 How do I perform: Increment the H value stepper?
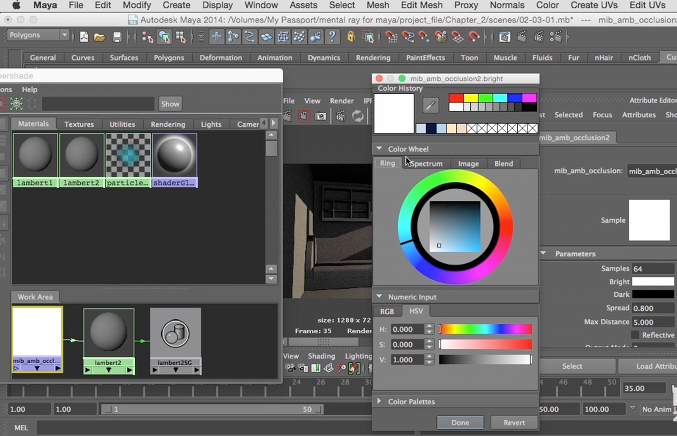coord(429,326)
